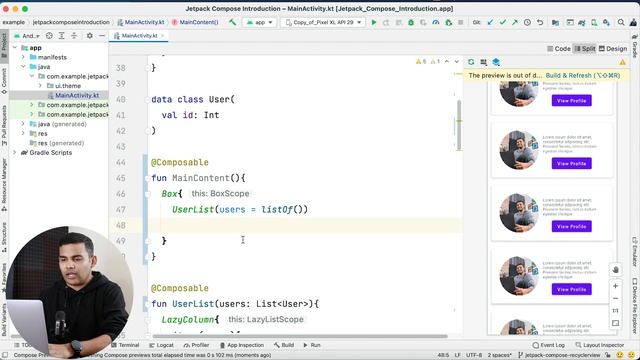
Task: Expand java (generated) folder
Action: (23, 124)
